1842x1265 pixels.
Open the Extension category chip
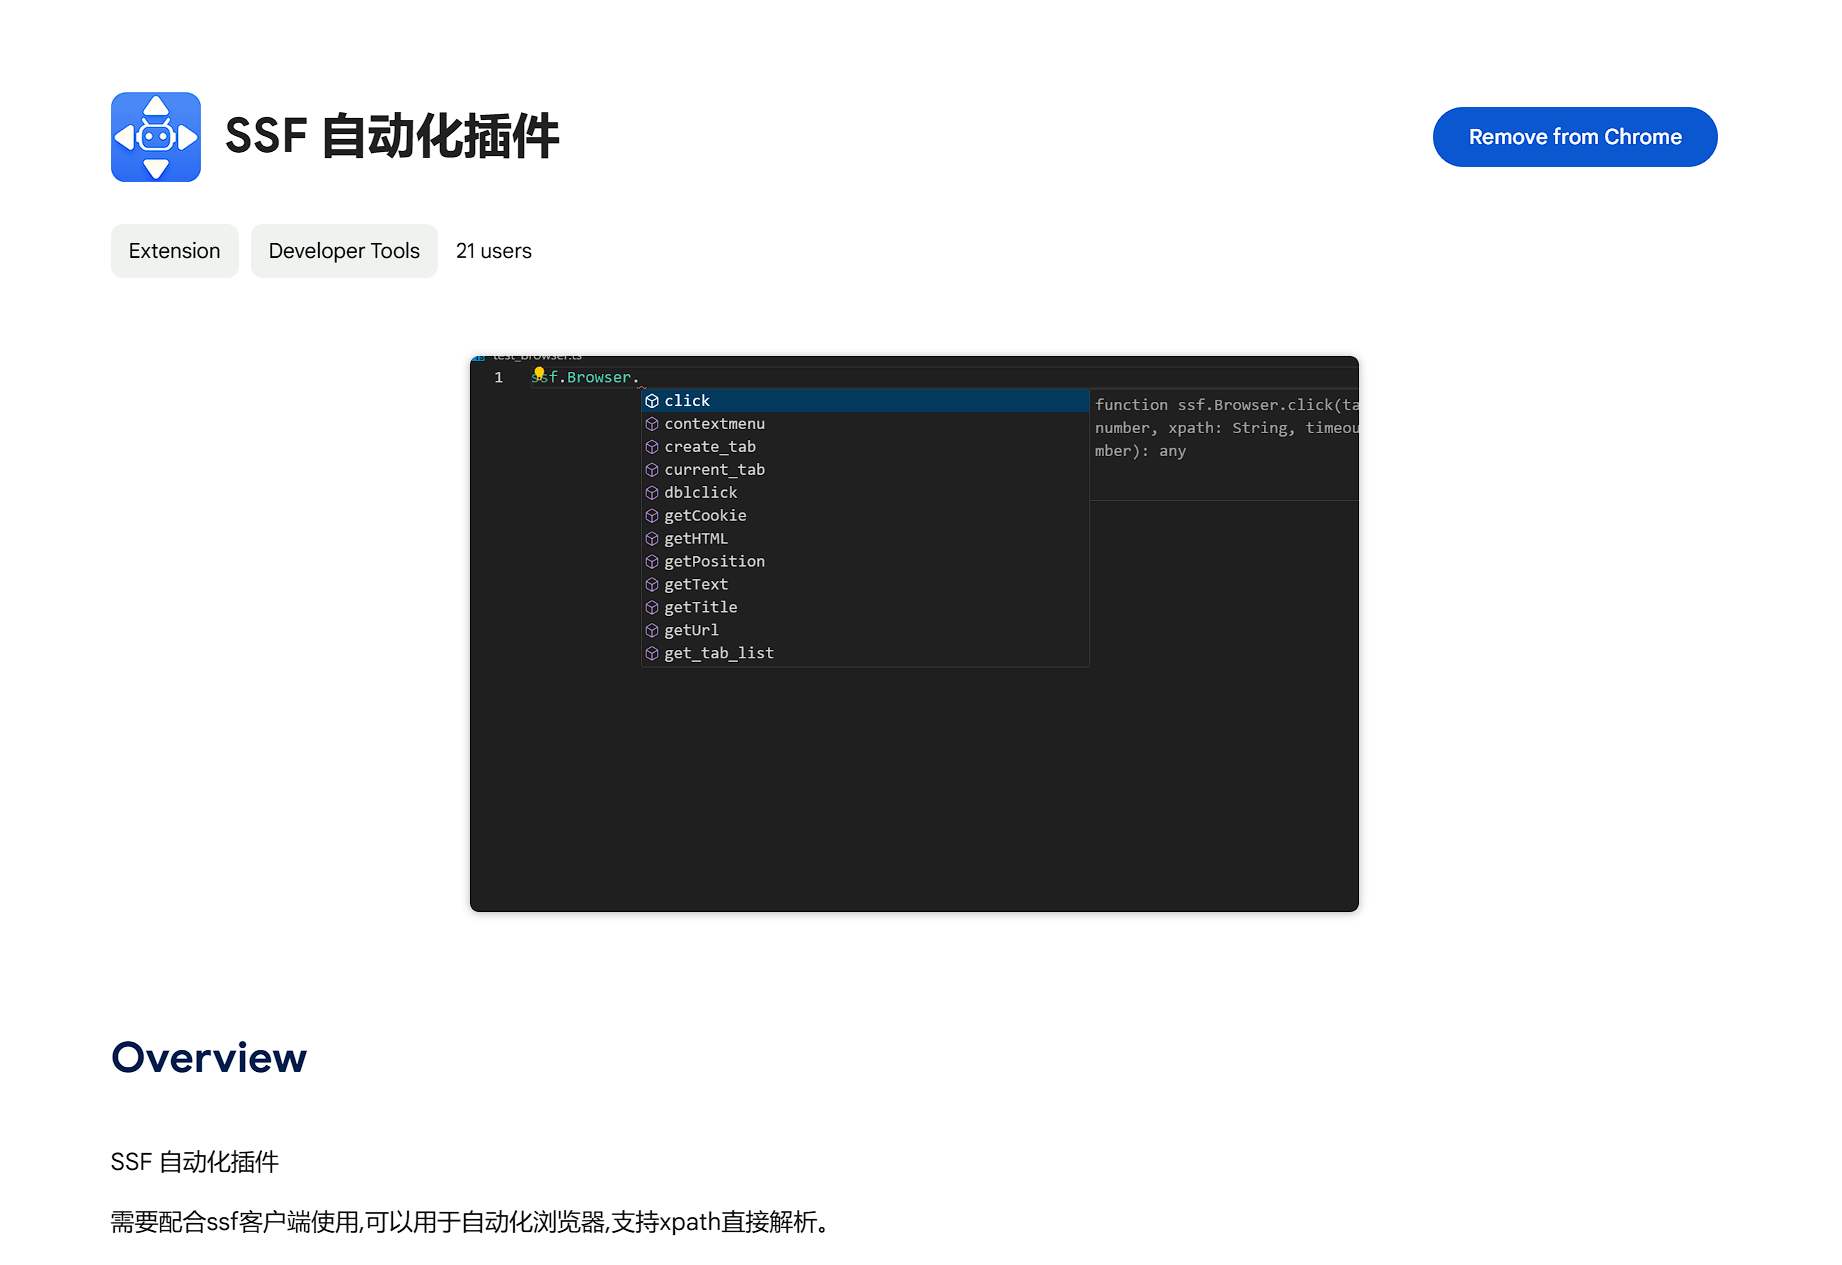coord(175,251)
